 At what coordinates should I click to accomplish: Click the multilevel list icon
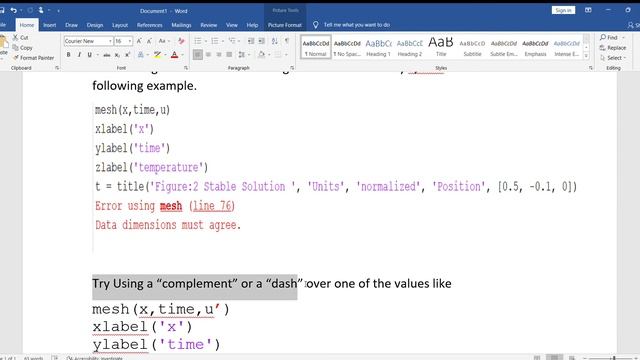(x=232, y=41)
